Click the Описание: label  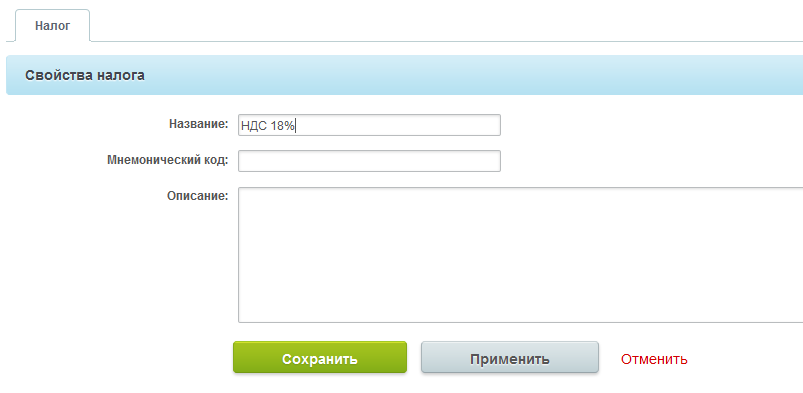[197, 196]
